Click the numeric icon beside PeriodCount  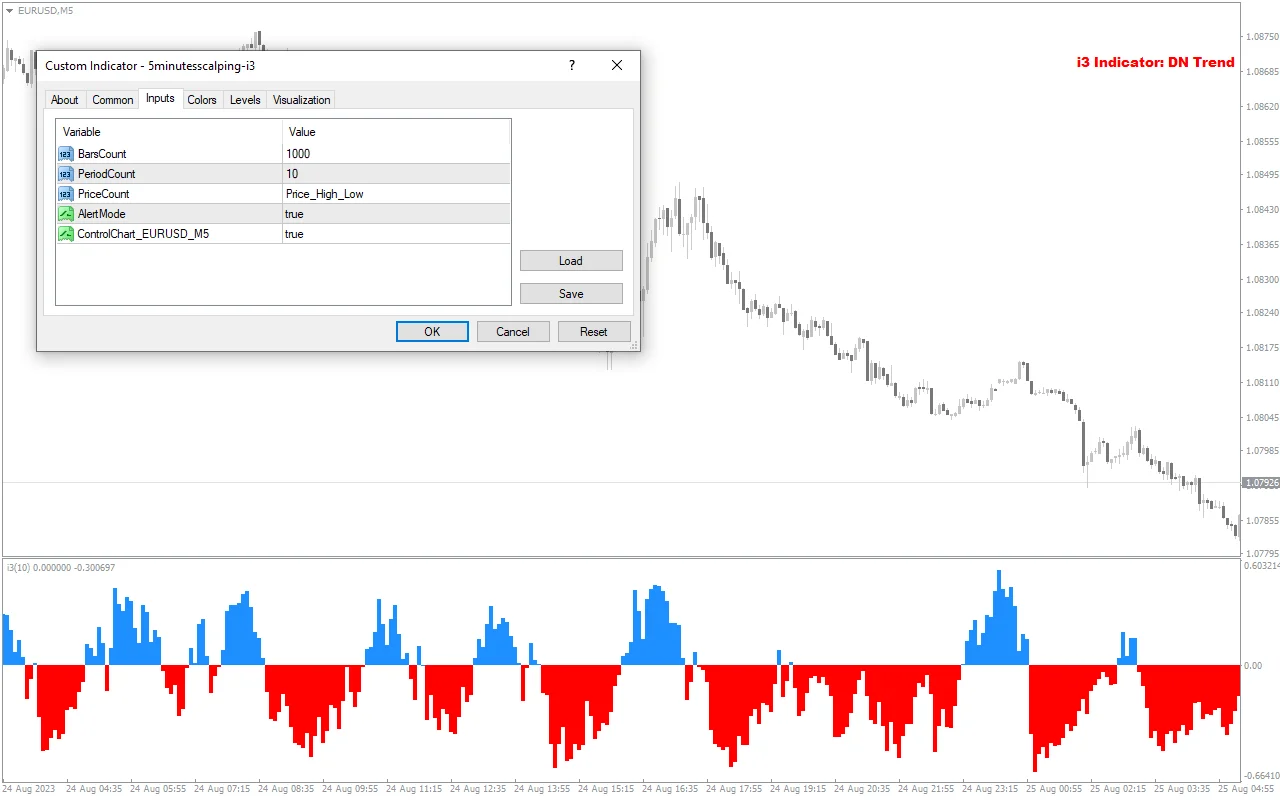65,173
